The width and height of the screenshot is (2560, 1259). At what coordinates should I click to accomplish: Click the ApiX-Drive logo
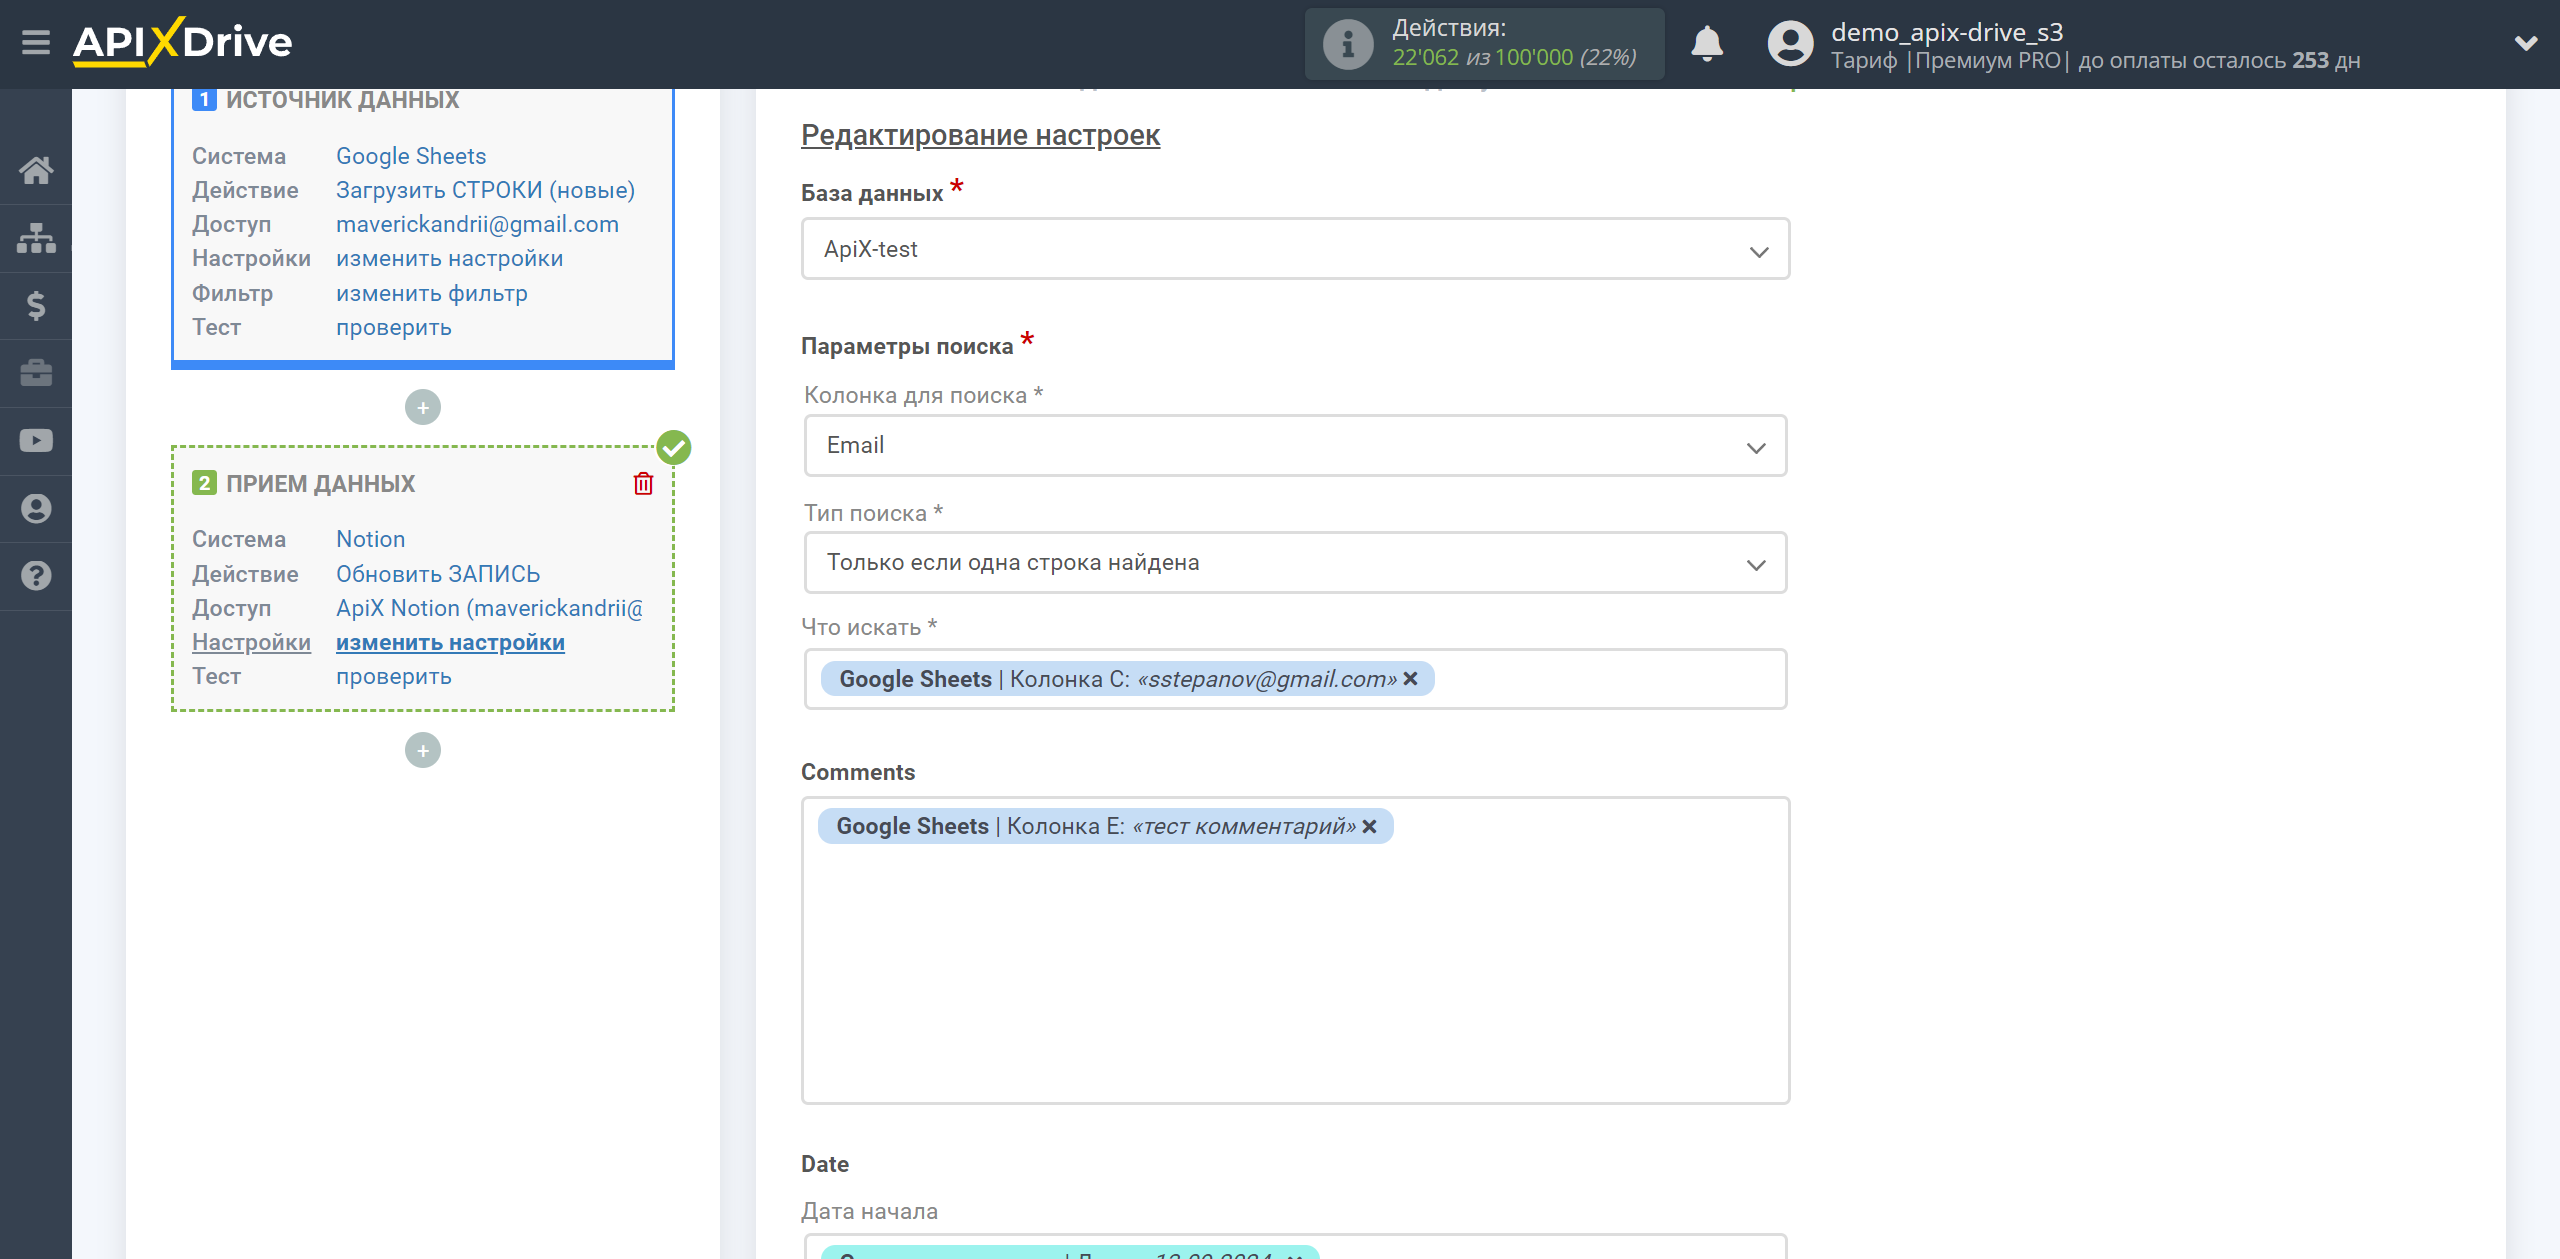pyautogui.click(x=183, y=42)
